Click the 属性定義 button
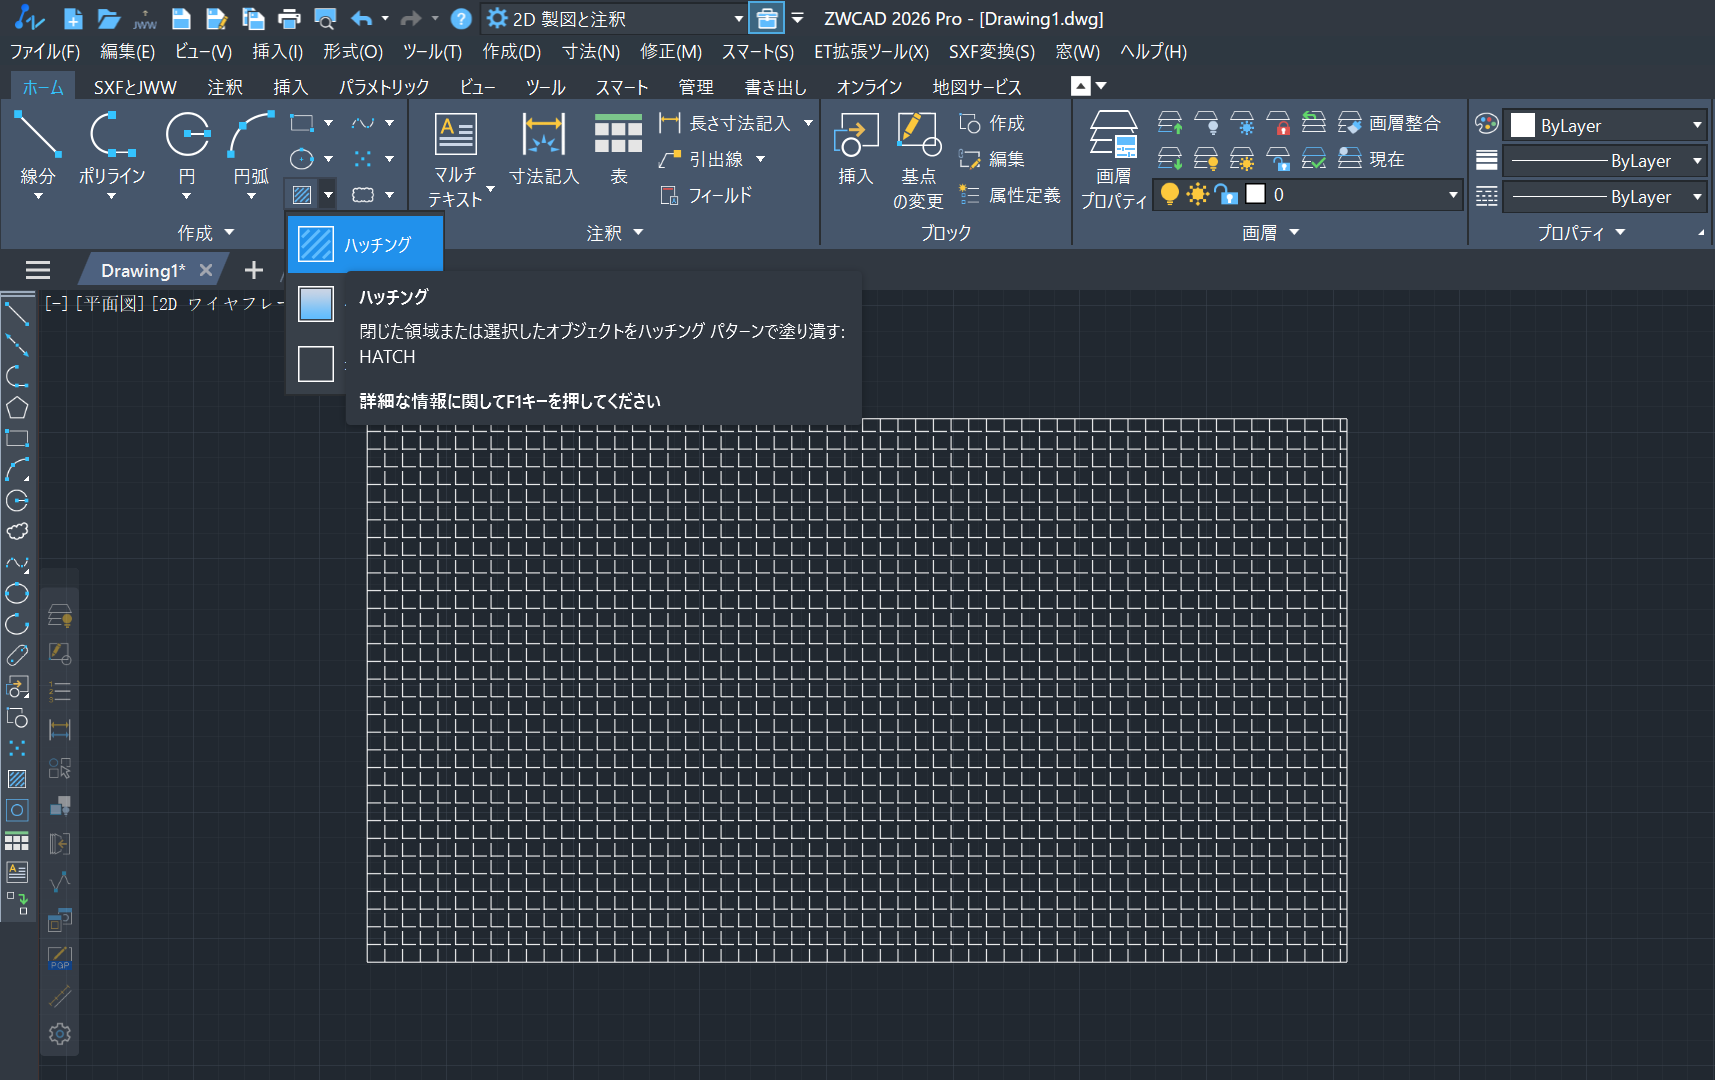Image resolution: width=1715 pixels, height=1080 pixels. pyautogui.click(x=1010, y=196)
